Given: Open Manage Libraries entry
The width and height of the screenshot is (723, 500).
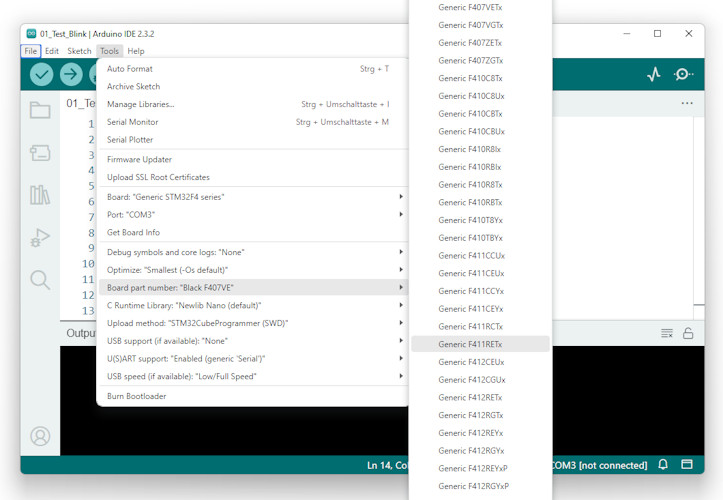Looking at the screenshot, I should 252,104.
